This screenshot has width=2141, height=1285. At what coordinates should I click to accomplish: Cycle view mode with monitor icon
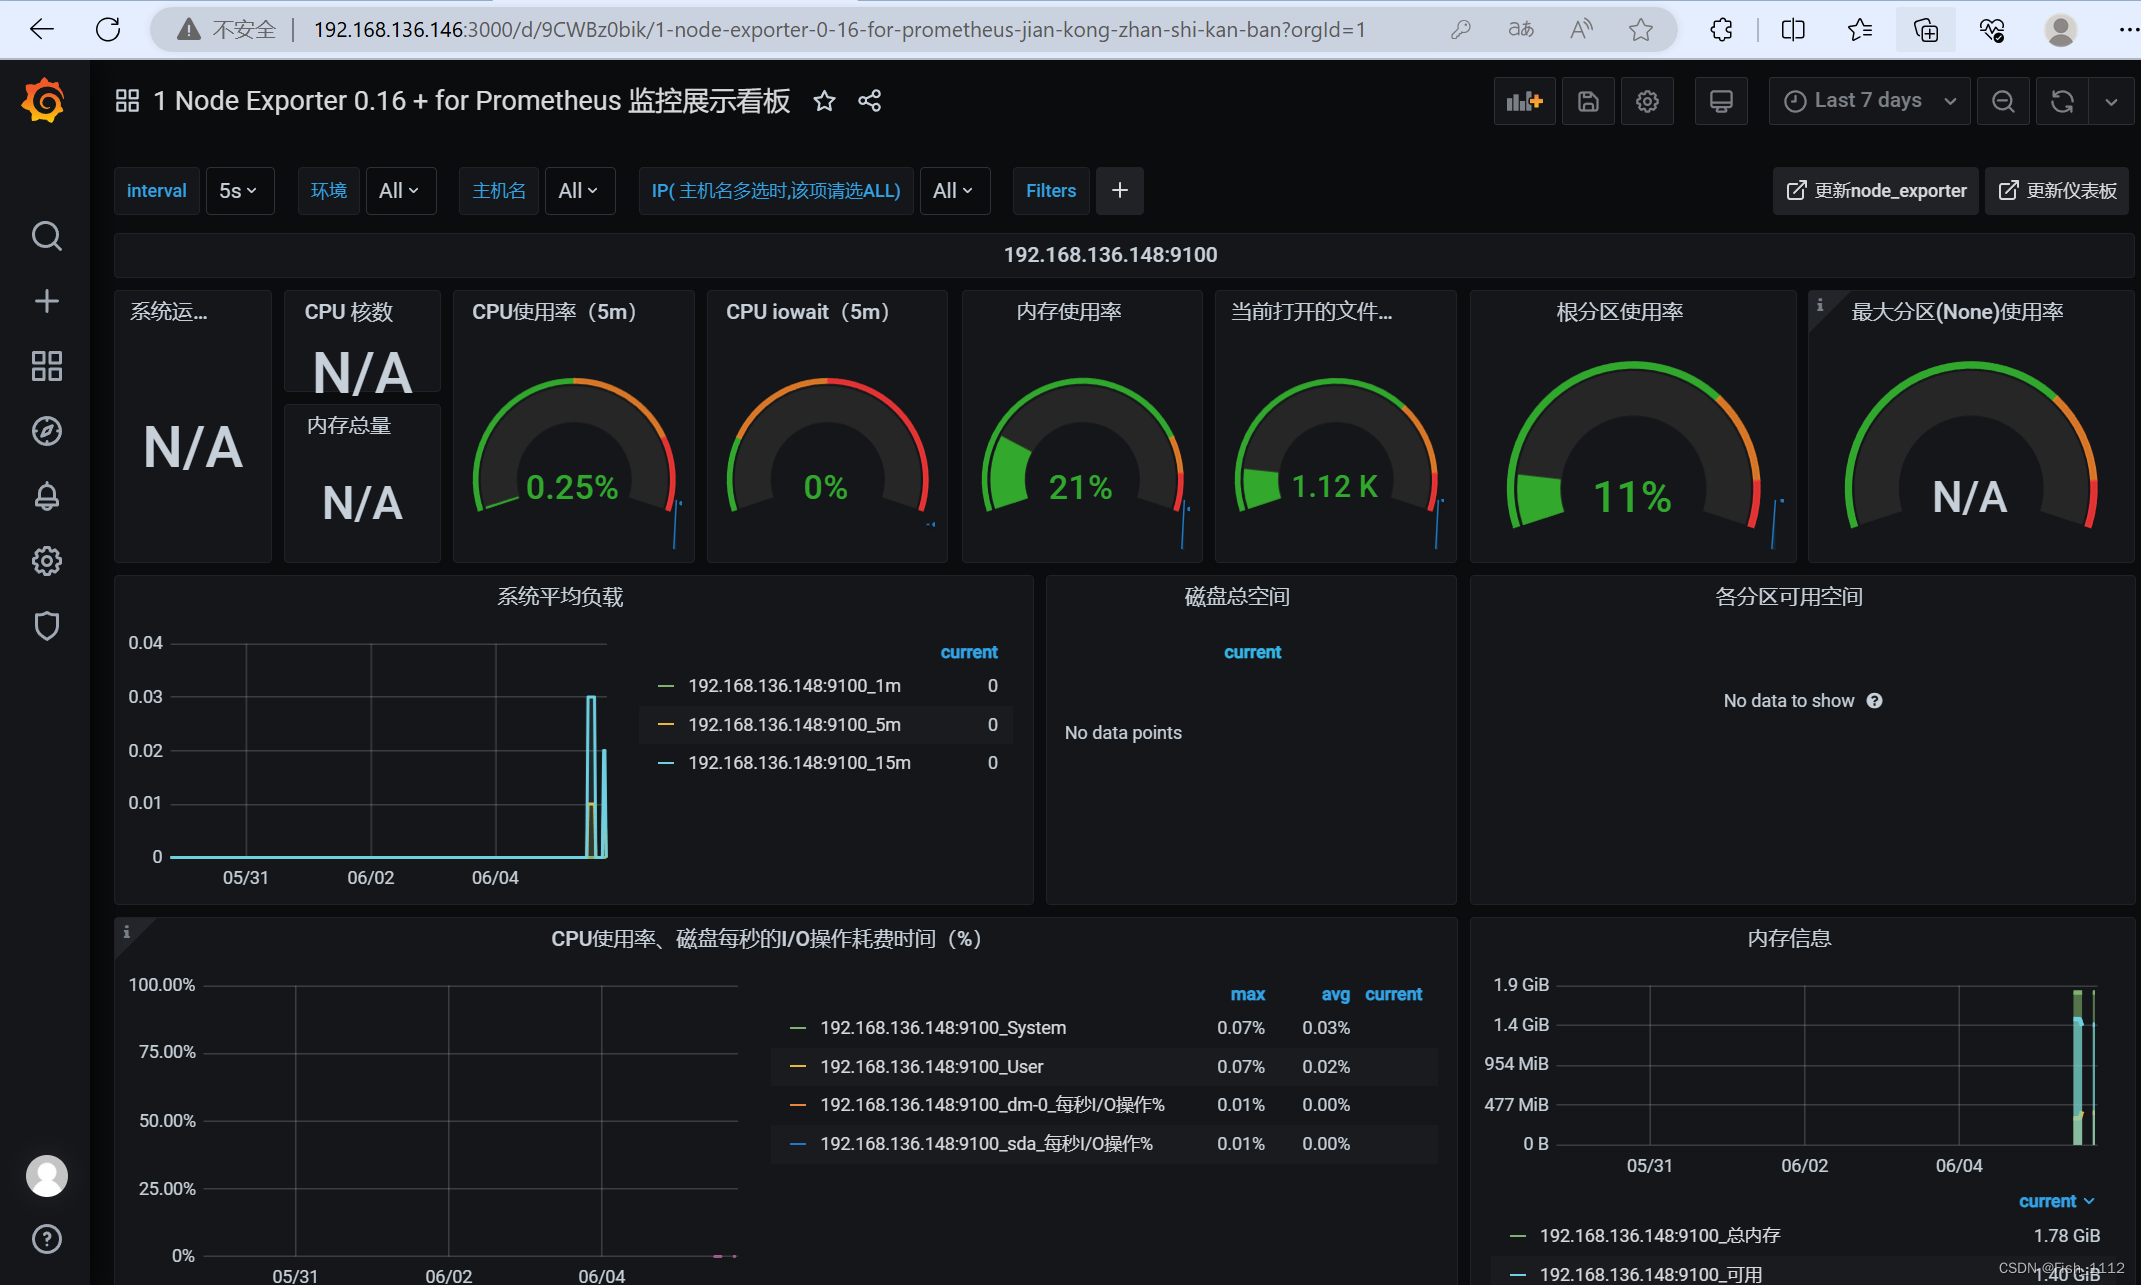[x=1721, y=101]
